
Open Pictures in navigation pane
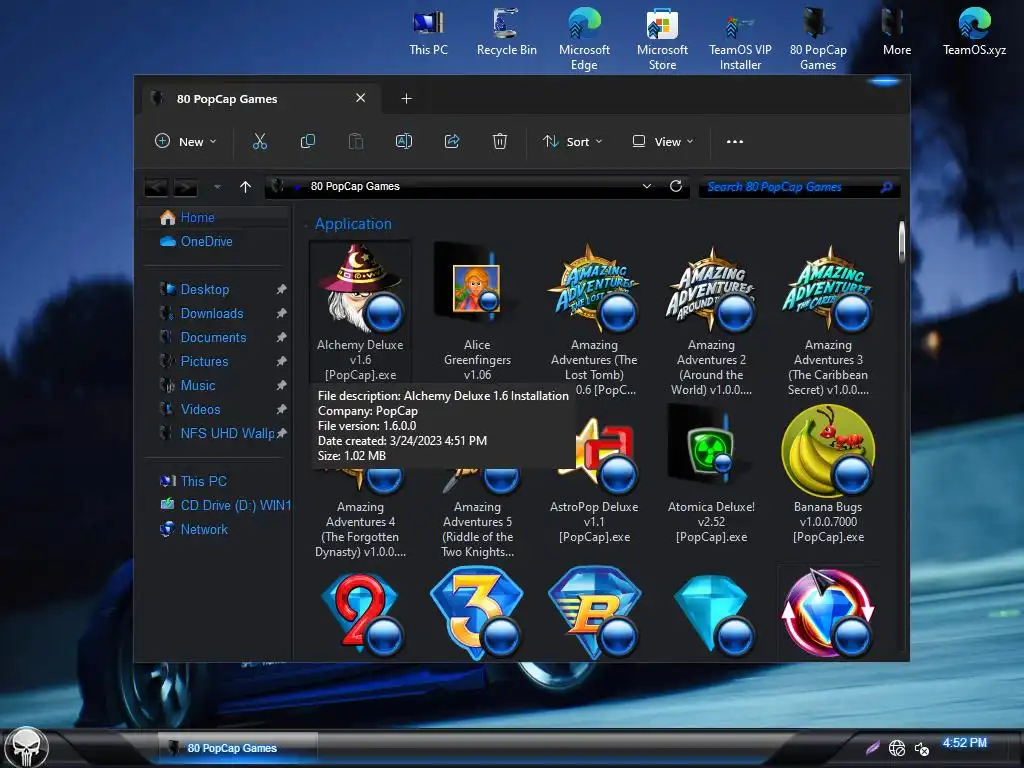tap(204, 362)
